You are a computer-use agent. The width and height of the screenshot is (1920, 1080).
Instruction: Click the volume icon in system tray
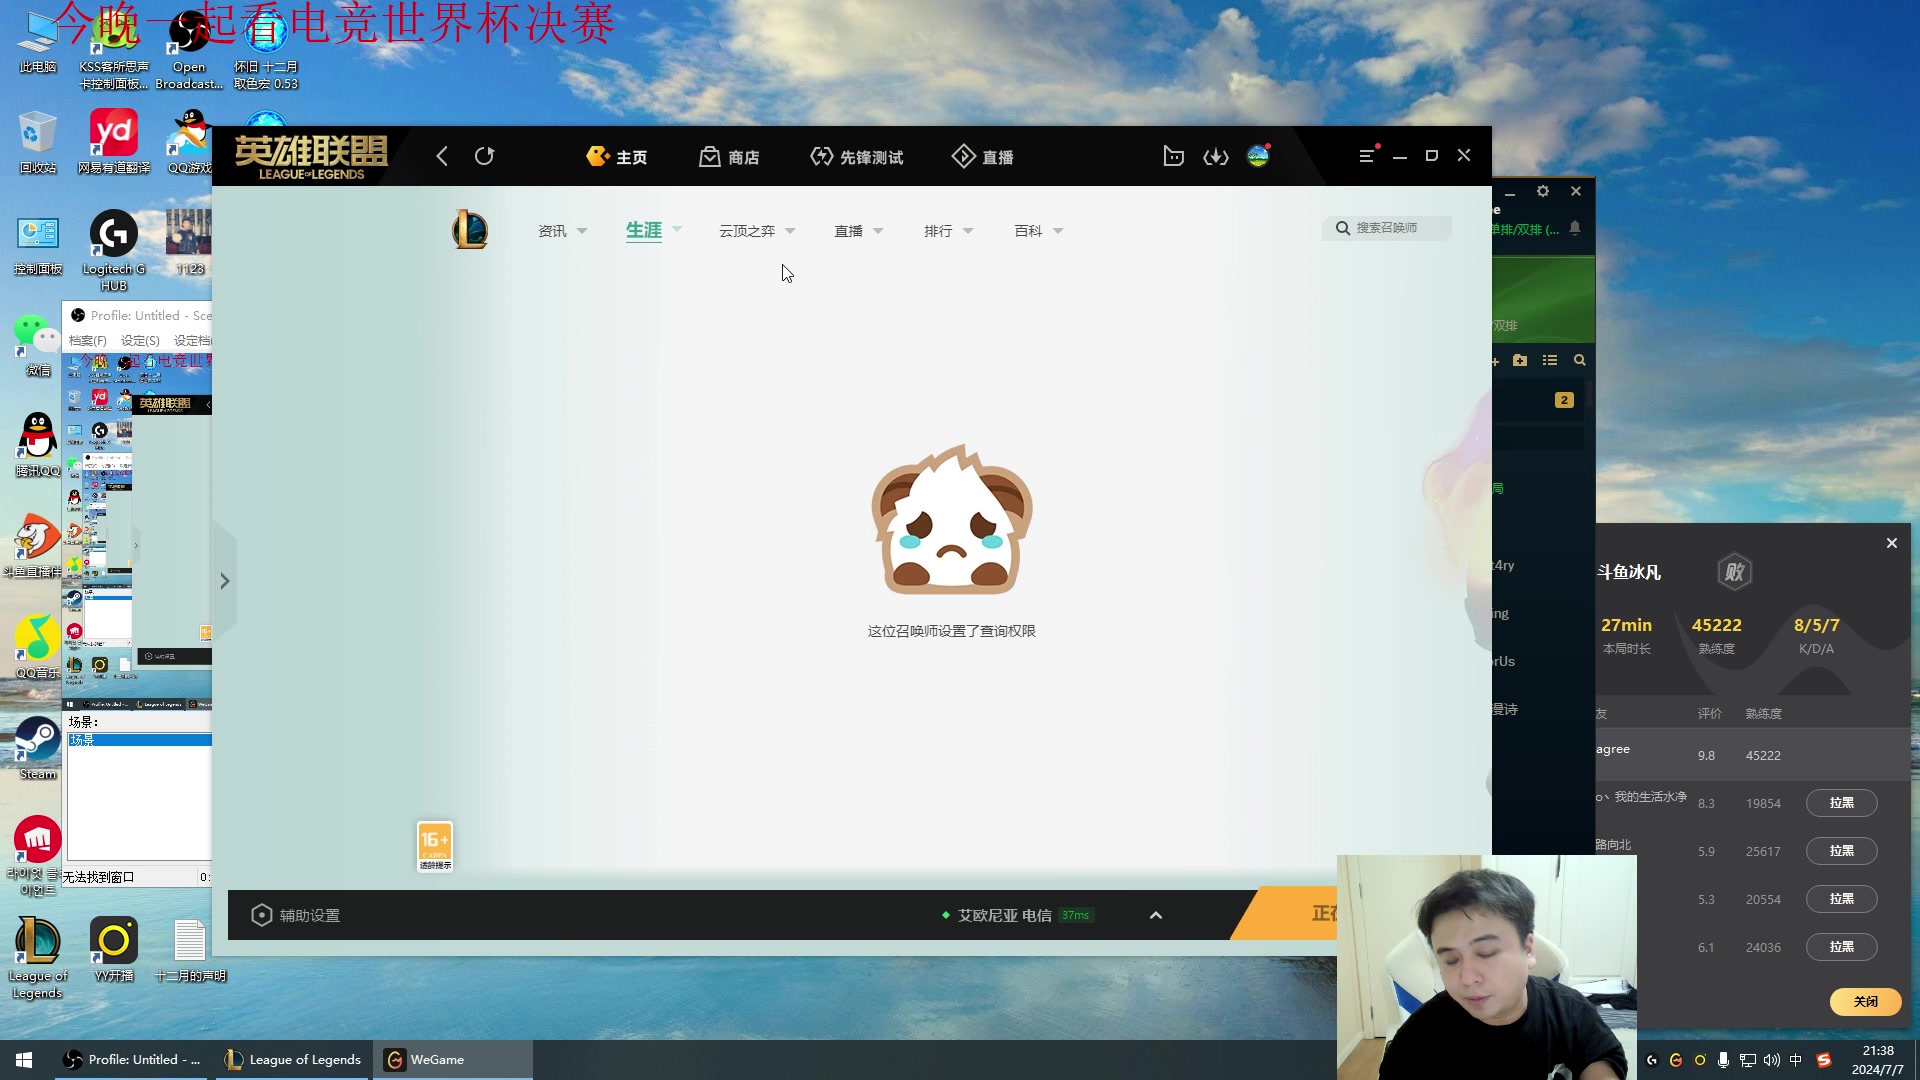pos(1771,1060)
